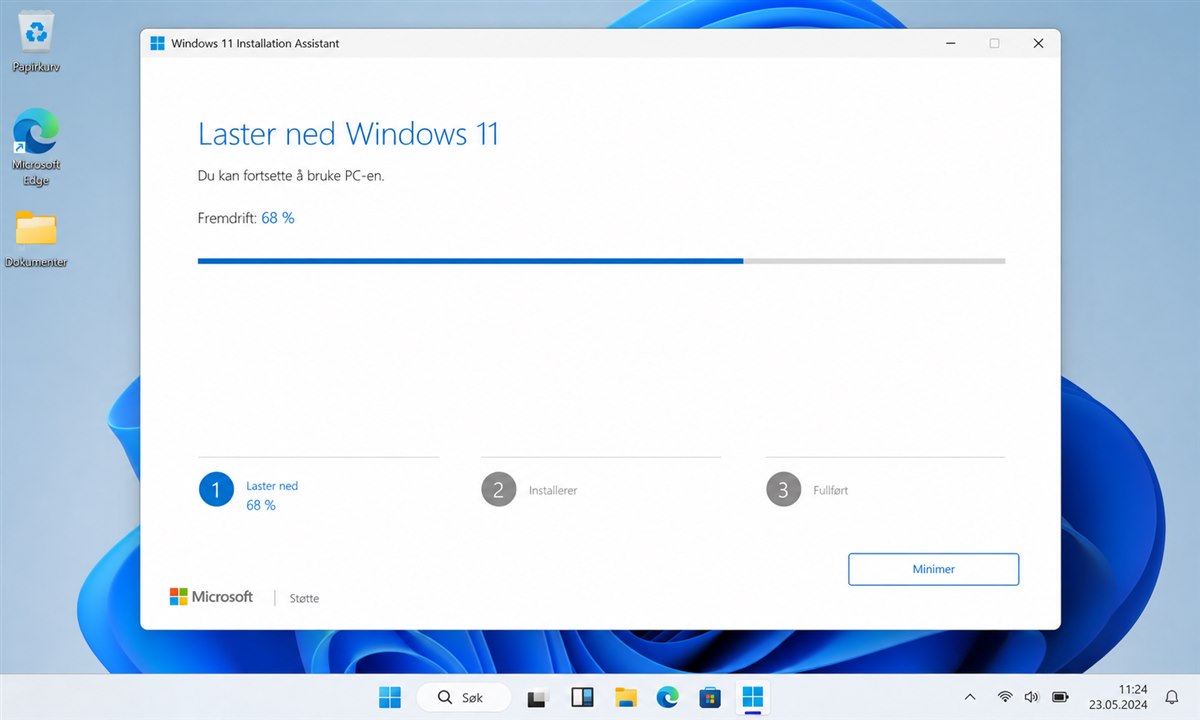This screenshot has height=720, width=1200.
Task: Click the 'Fremdrift: 68 %' text
Action: 246,218
